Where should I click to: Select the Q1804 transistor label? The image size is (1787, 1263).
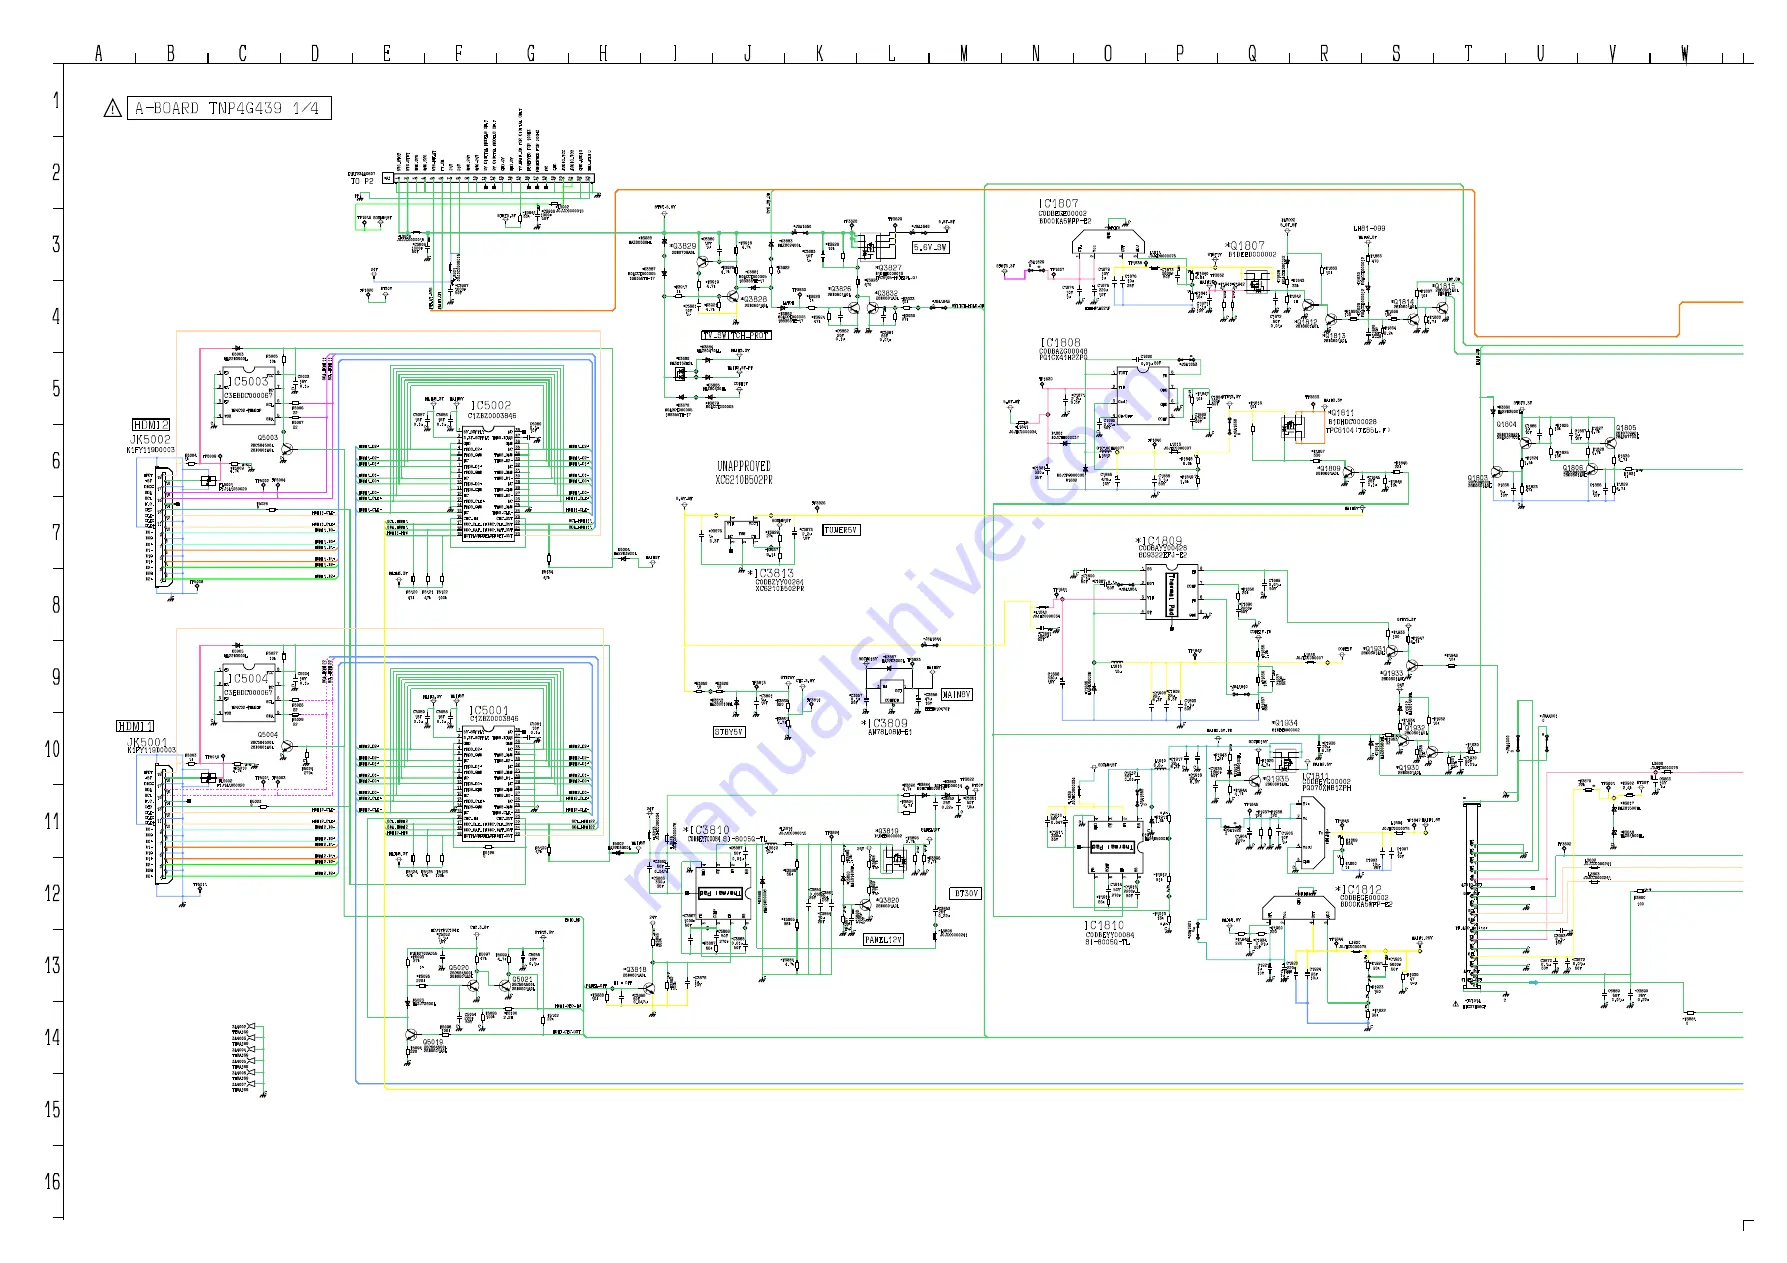[x=1506, y=424]
